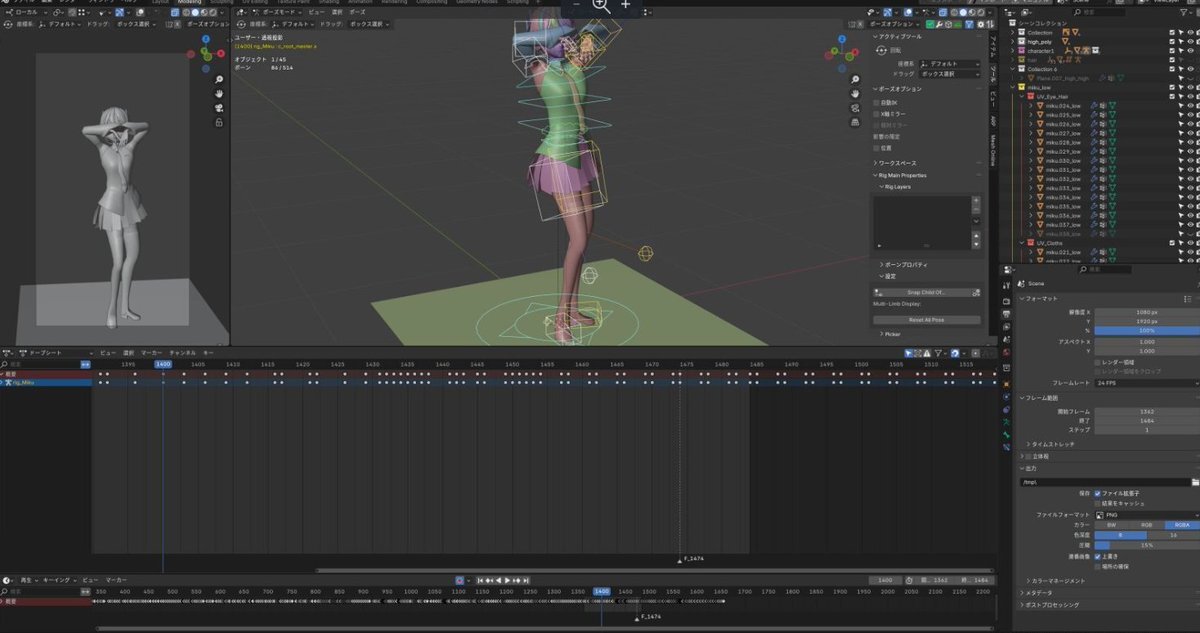Click the pan hand icon in the left viewport

(x=219, y=93)
